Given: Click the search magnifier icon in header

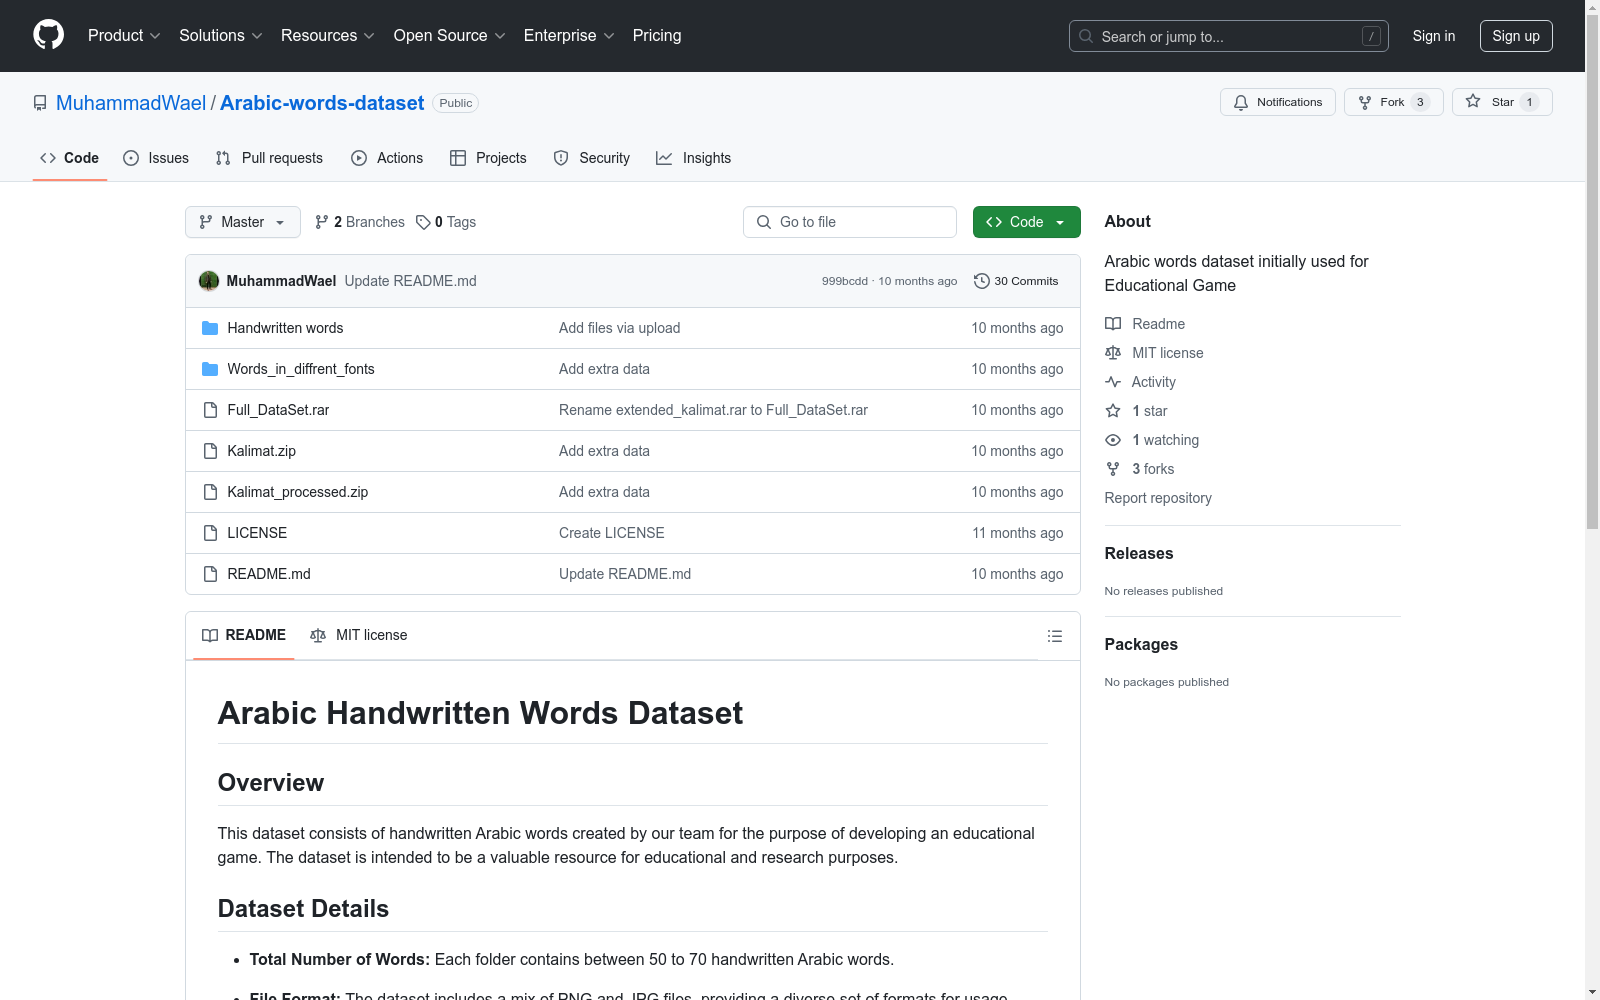Looking at the screenshot, I should point(1086,36).
